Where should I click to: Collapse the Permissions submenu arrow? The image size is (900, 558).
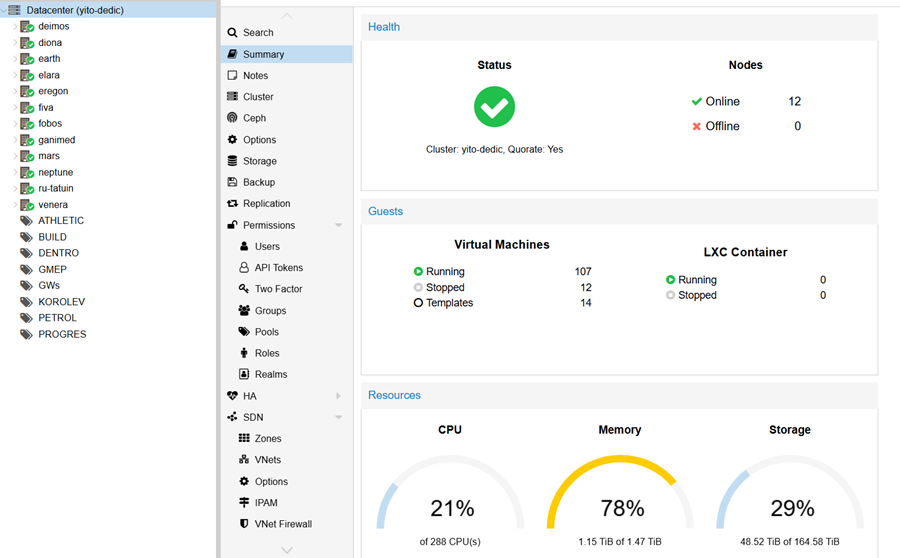tap(338, 225)
